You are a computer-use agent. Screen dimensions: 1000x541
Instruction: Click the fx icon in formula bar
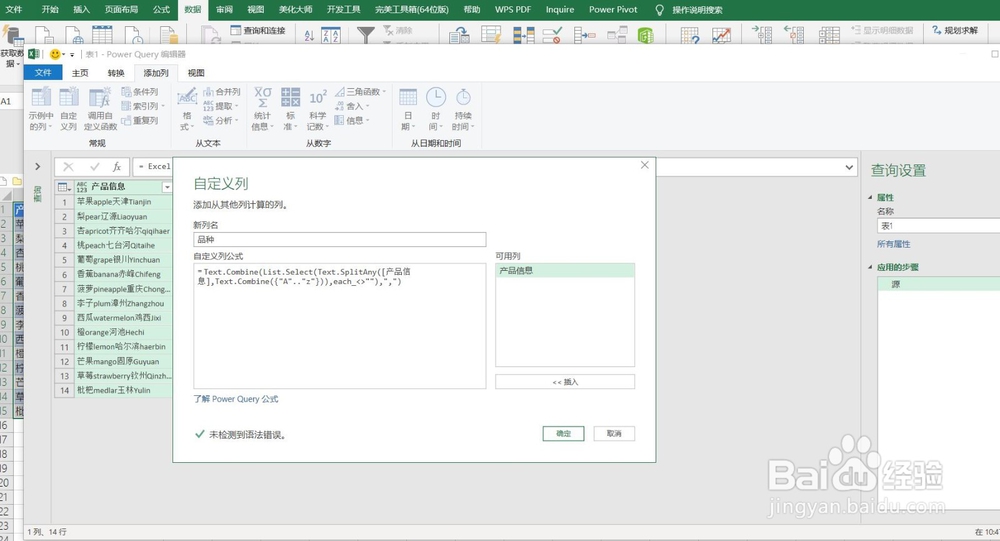(117, 167)
